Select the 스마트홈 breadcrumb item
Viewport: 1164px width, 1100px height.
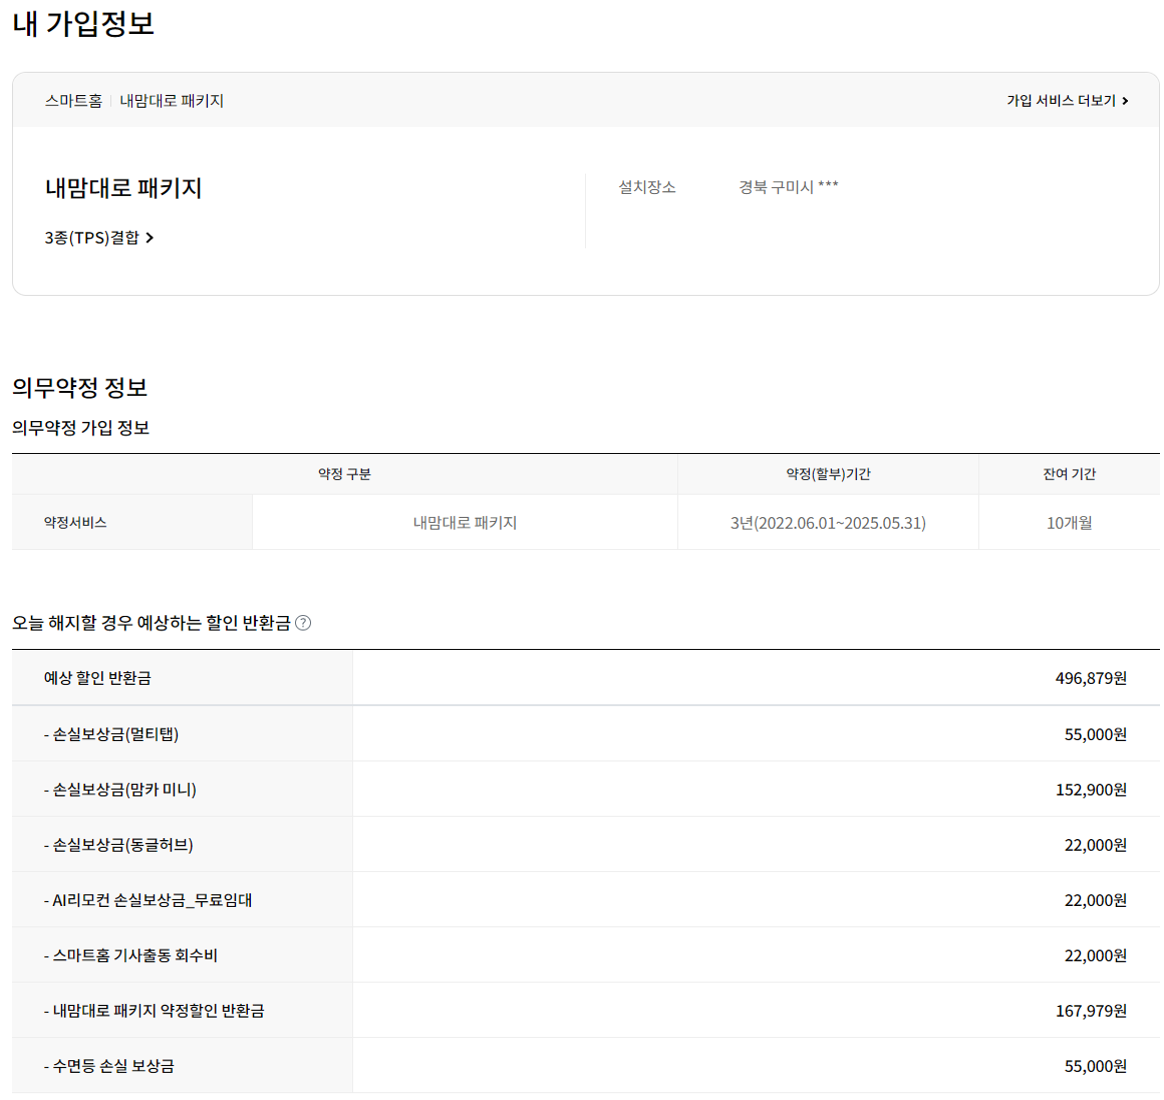click(x=73, y=101)
